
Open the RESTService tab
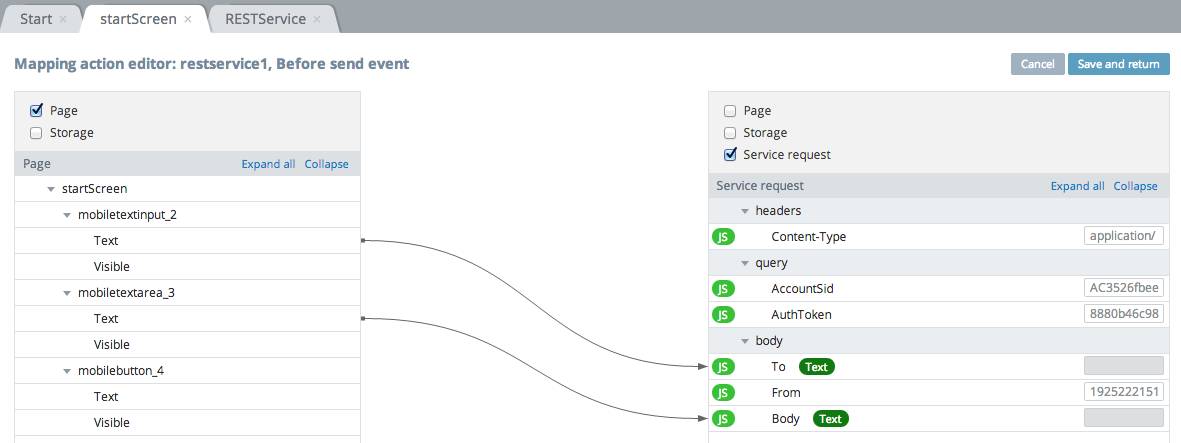point(265,19)
